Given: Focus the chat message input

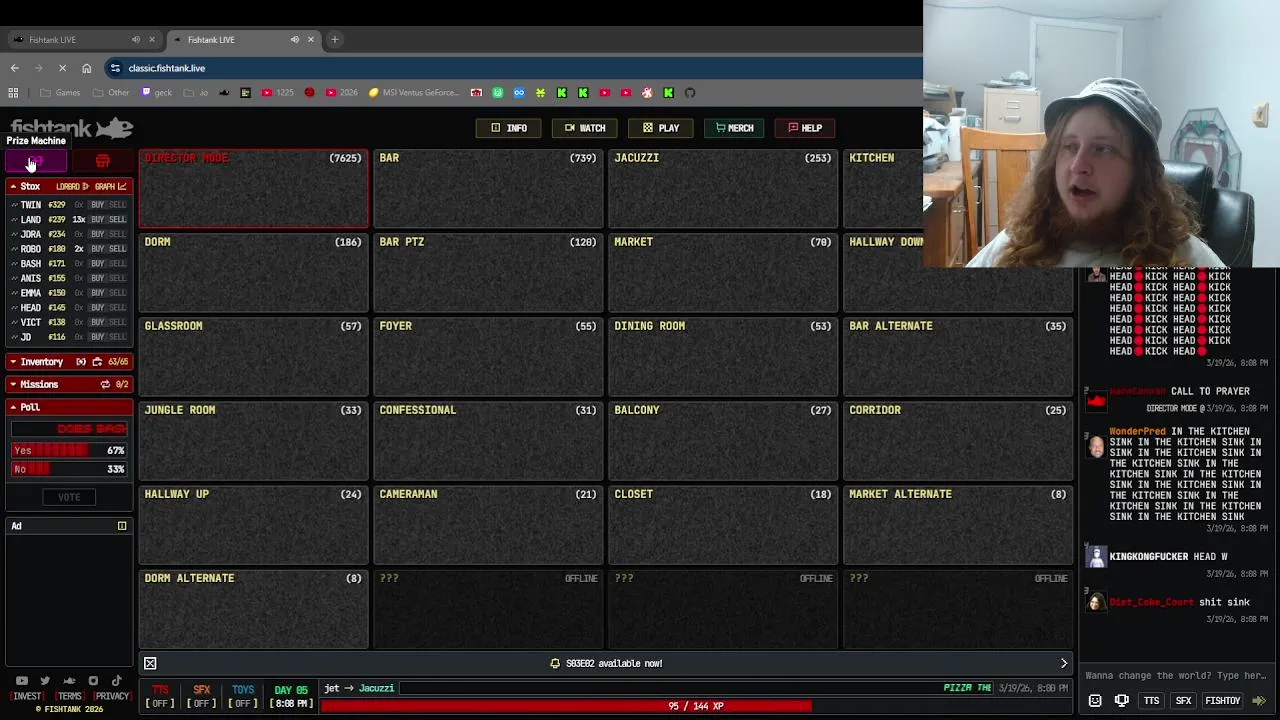Looking at the screenshot, I should [x=1176, y=676].
